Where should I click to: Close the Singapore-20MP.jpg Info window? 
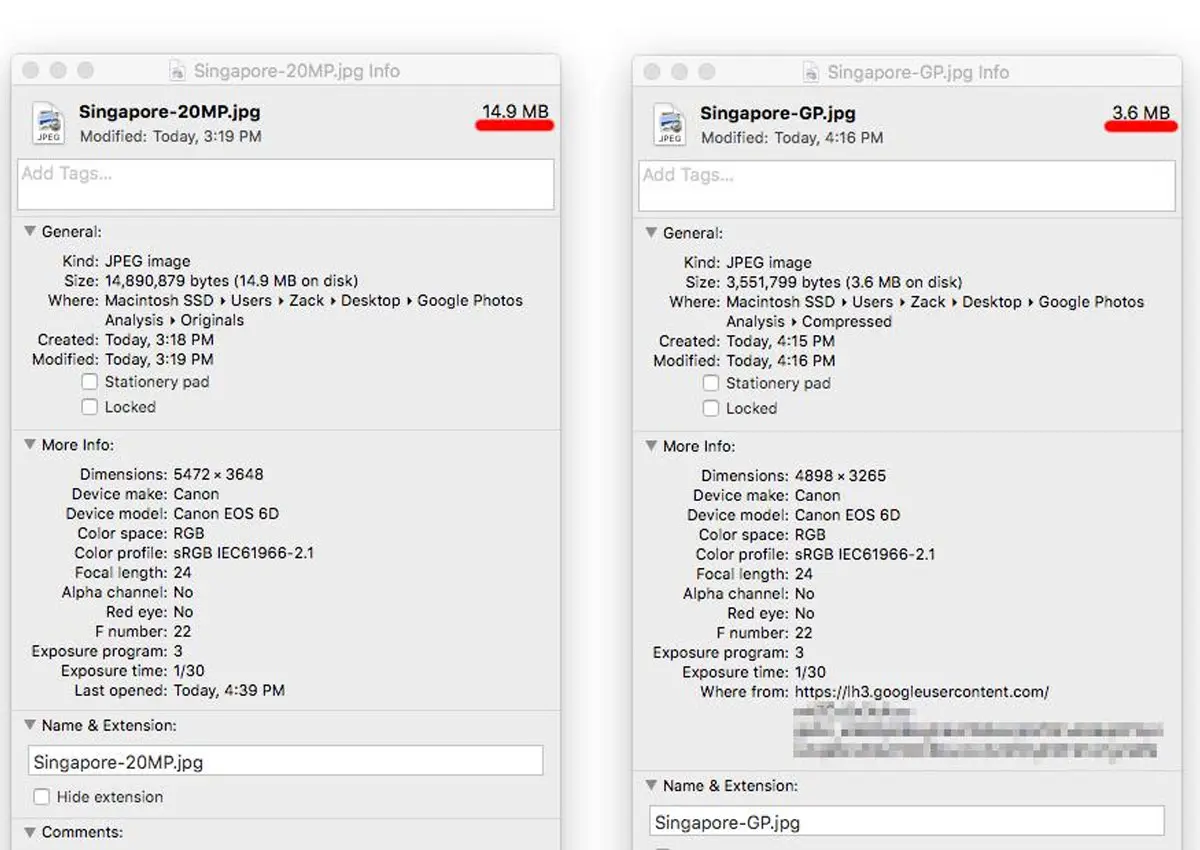(x=31, y=70)
